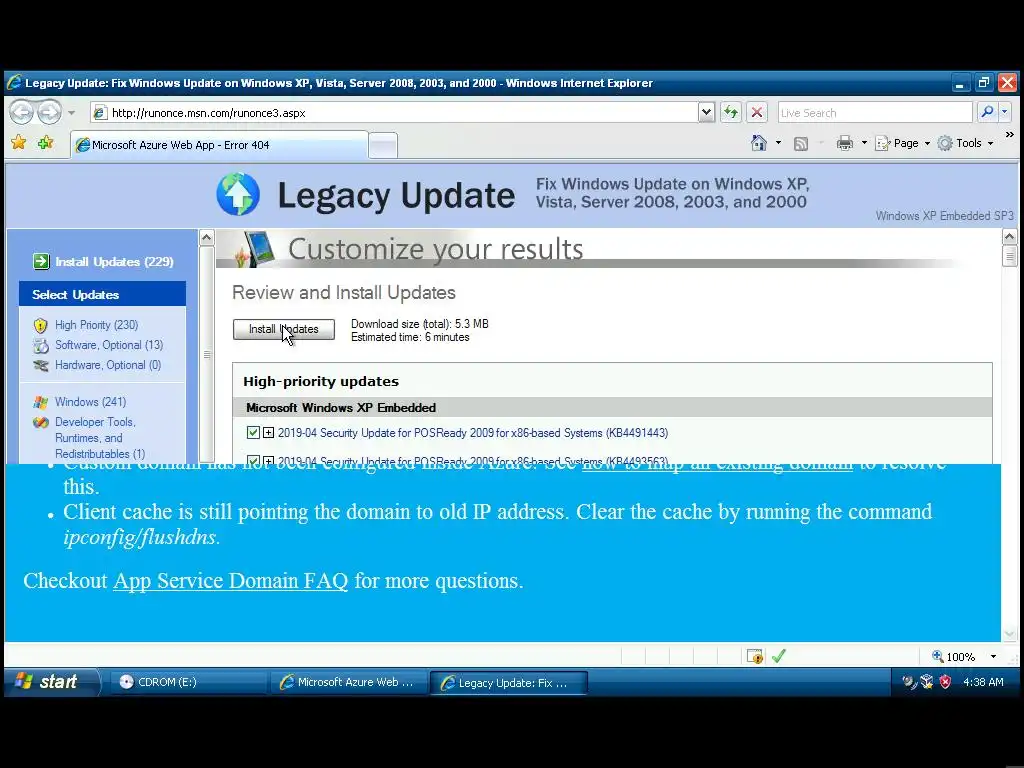Click the main page scrollbar down arrow
Image resolution: width=1024 pixels, height=768 pixels.
[x=1010, y=633]
